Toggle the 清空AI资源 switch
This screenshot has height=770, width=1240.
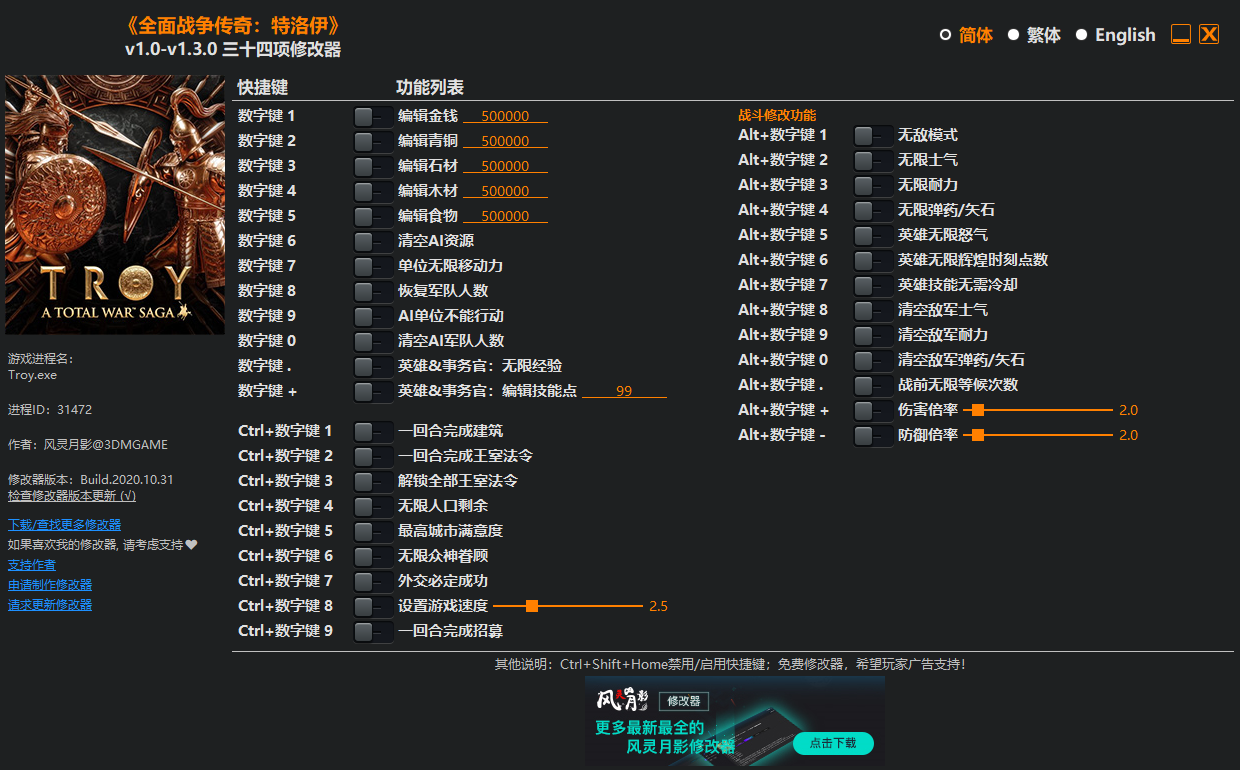coord(372,240)
